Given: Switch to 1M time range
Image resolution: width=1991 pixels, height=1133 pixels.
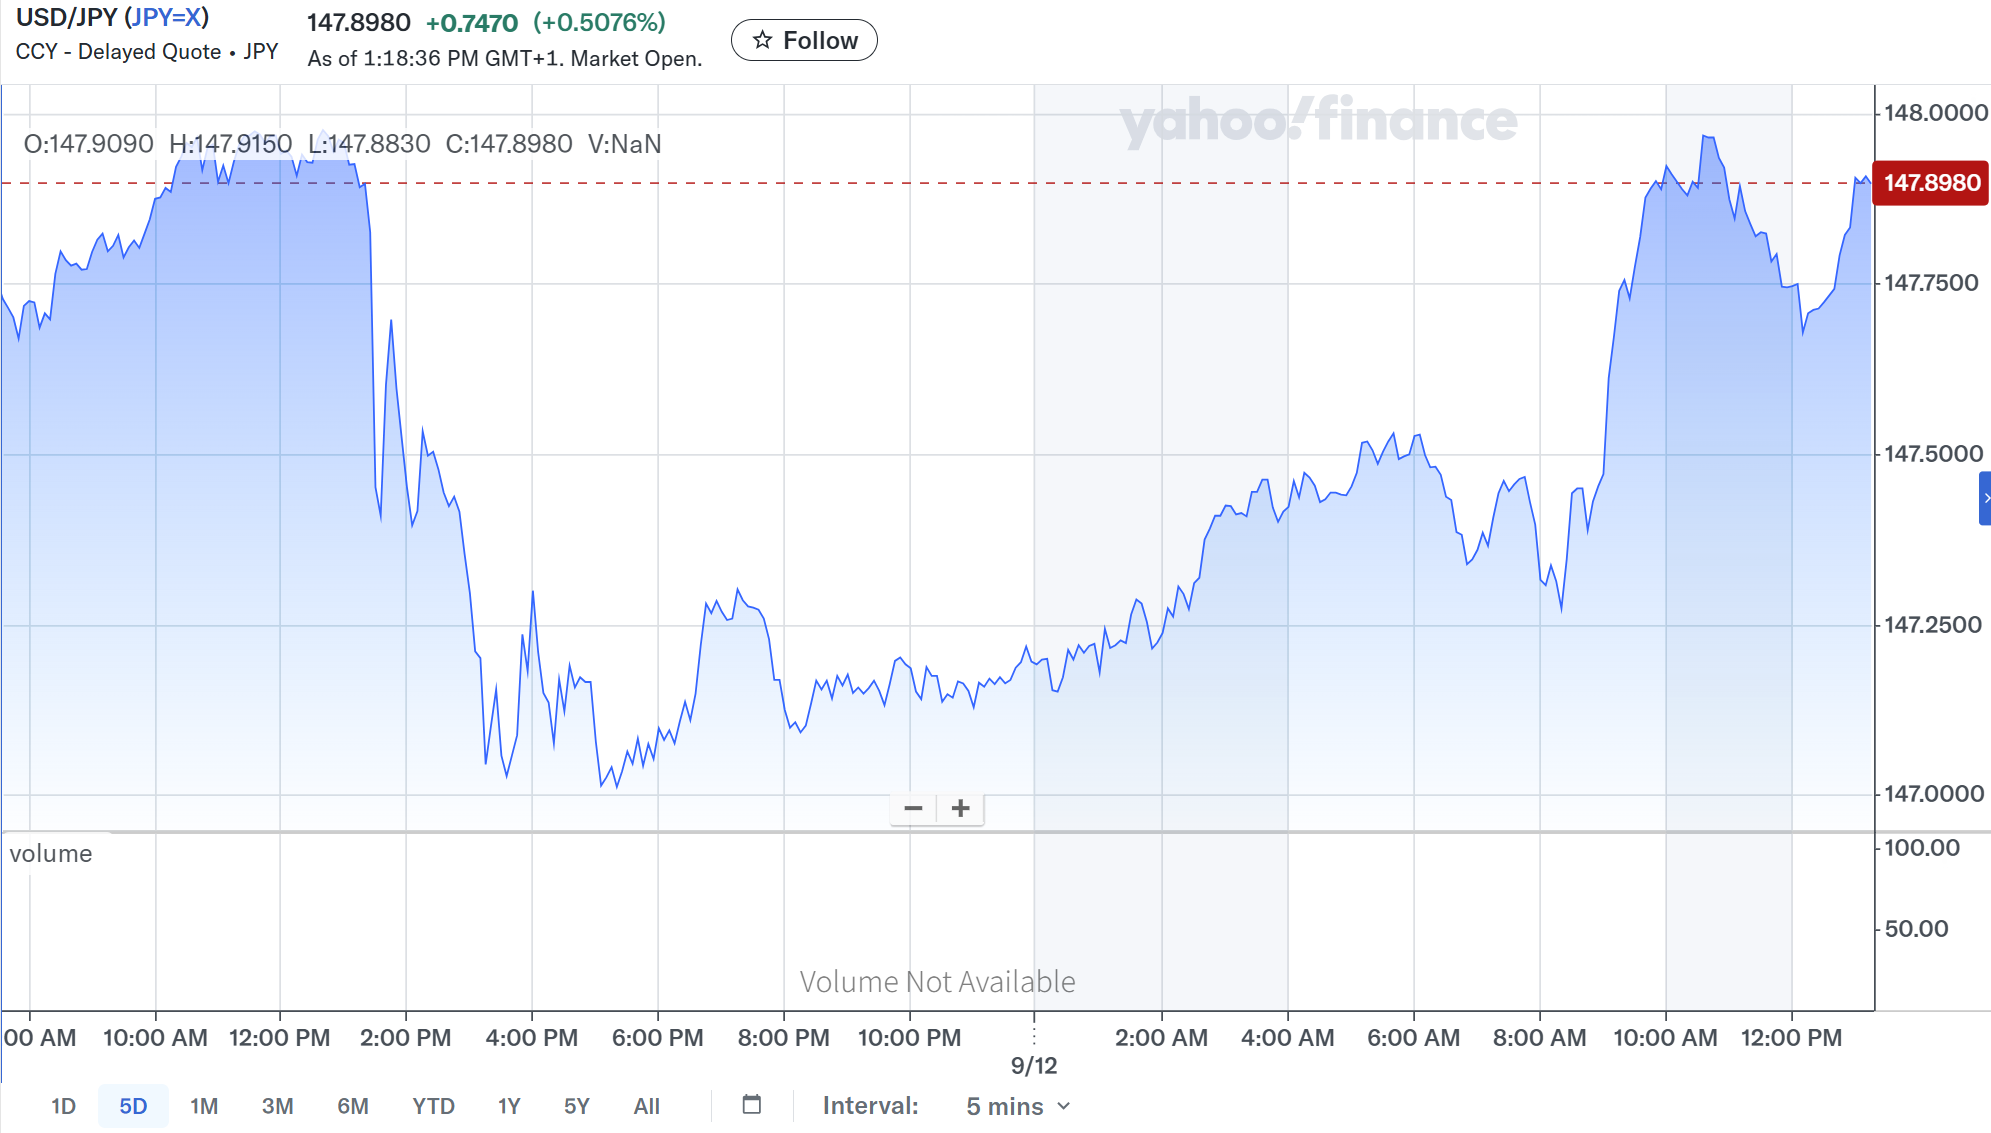Looking at the screenshot, I should 204,1106.
